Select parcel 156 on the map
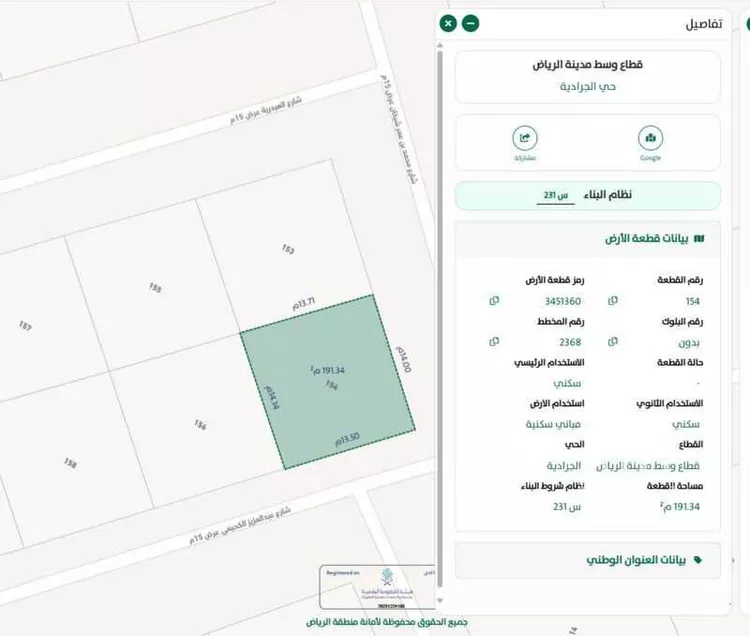Image resolution: width=750 pixels, height=636 pixels. (200, 425)
